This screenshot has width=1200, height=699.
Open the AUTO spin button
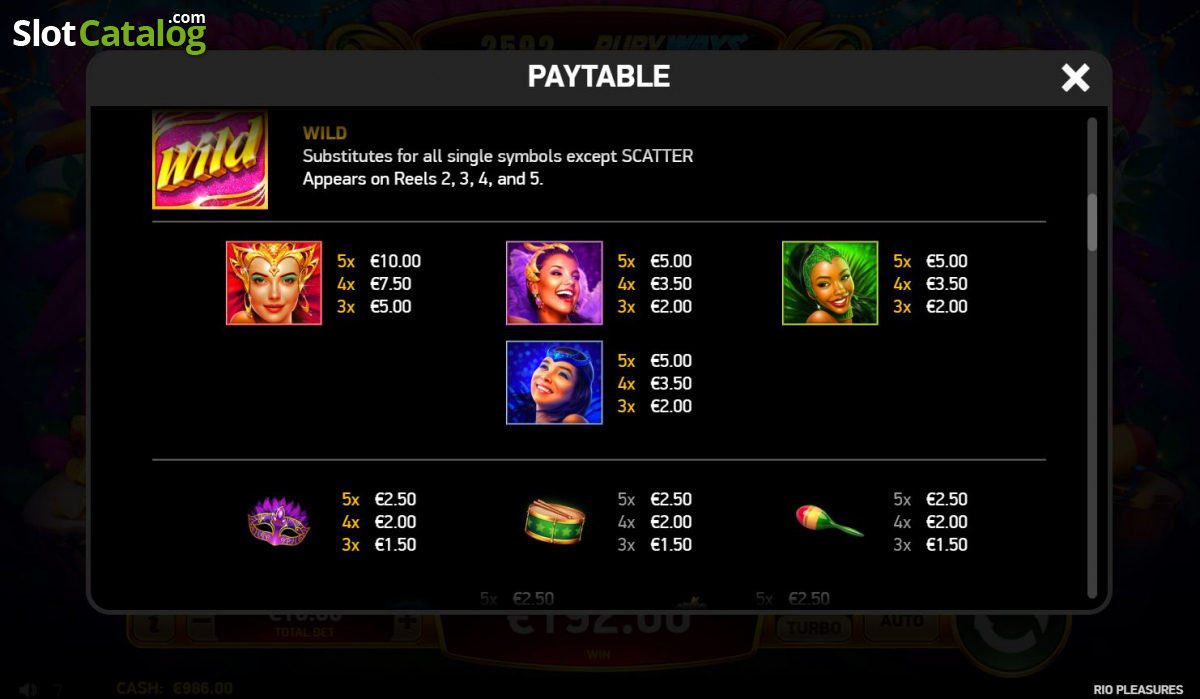click(x=901, y=622)
